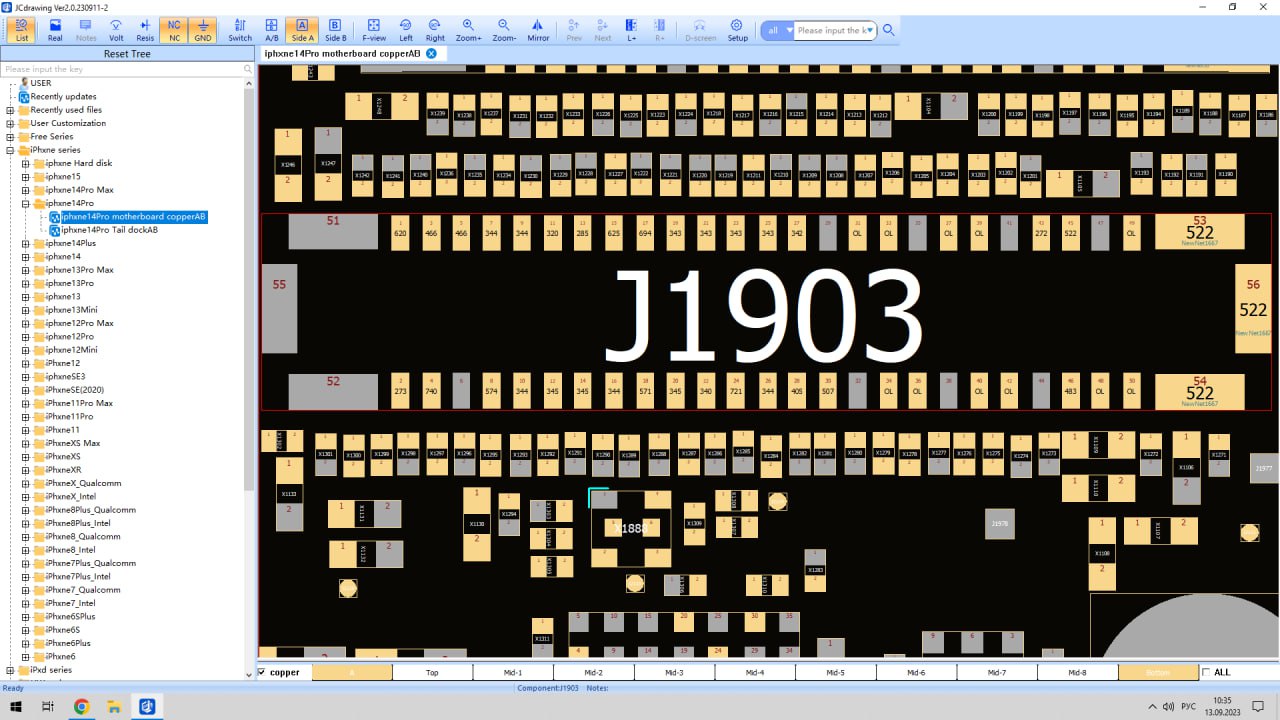
Task: Click the toolbar search magnifier icon
Action: pyautogui.click(x=889, y=30)
